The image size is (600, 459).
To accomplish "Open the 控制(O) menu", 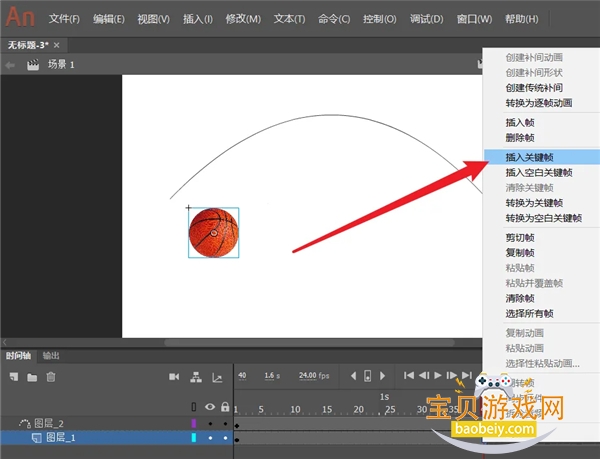I will pyautogui.click(x=380, y=19).
